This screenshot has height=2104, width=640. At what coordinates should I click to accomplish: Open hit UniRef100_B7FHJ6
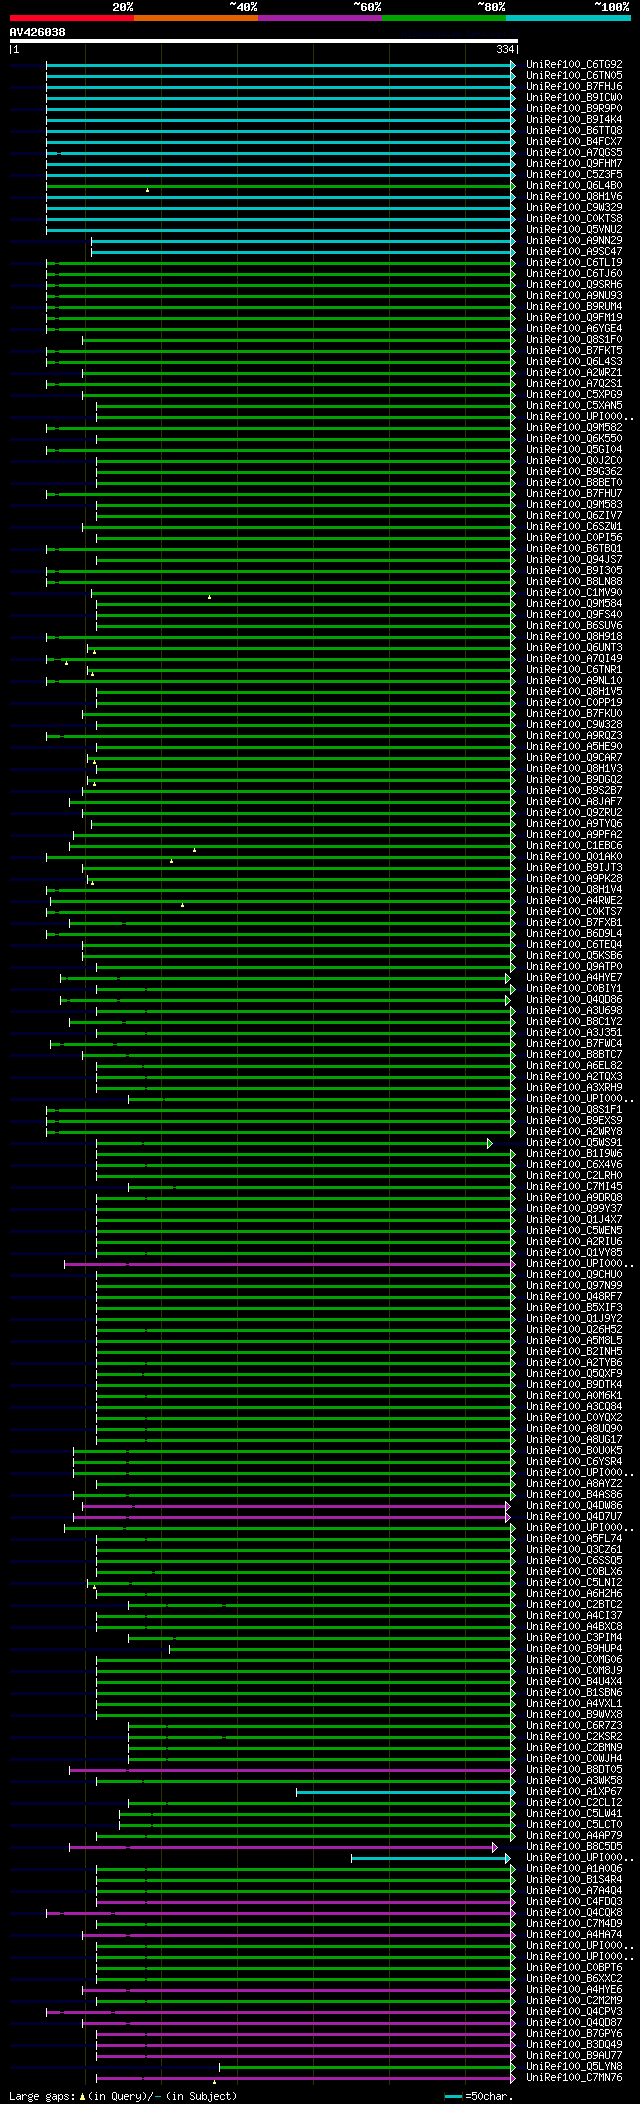pyautogui.click(x=574, y=87)
